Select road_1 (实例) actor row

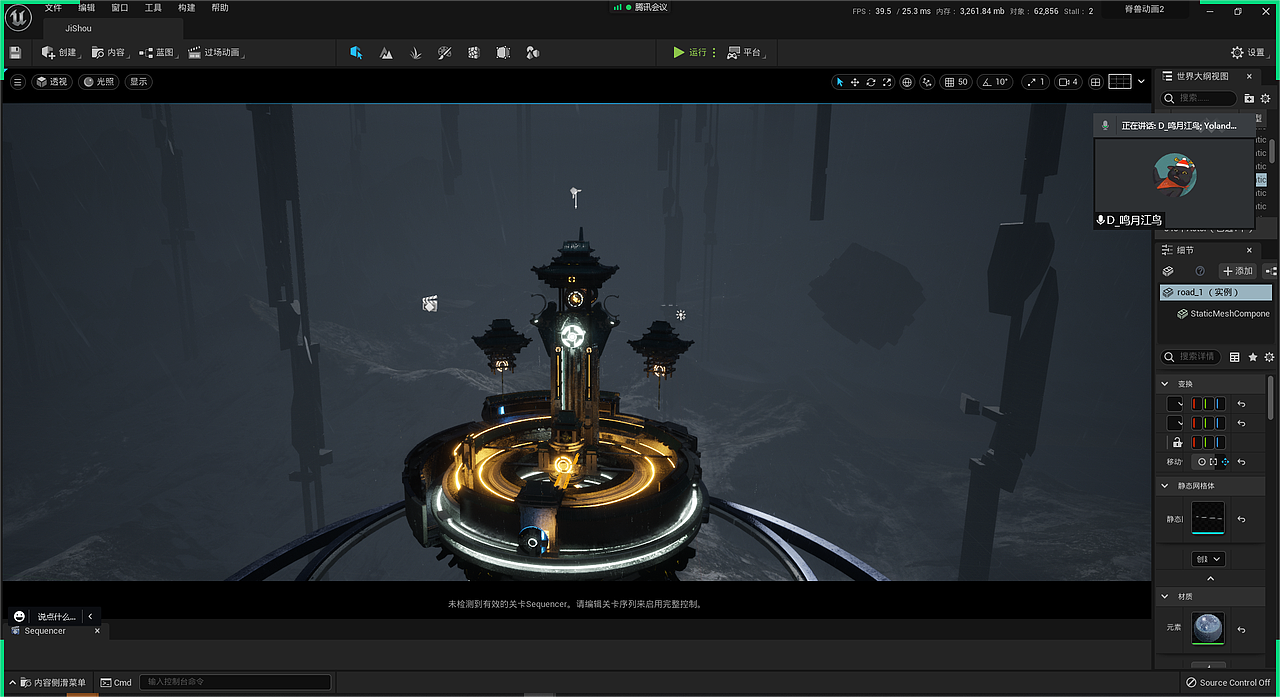(1216, 292)
